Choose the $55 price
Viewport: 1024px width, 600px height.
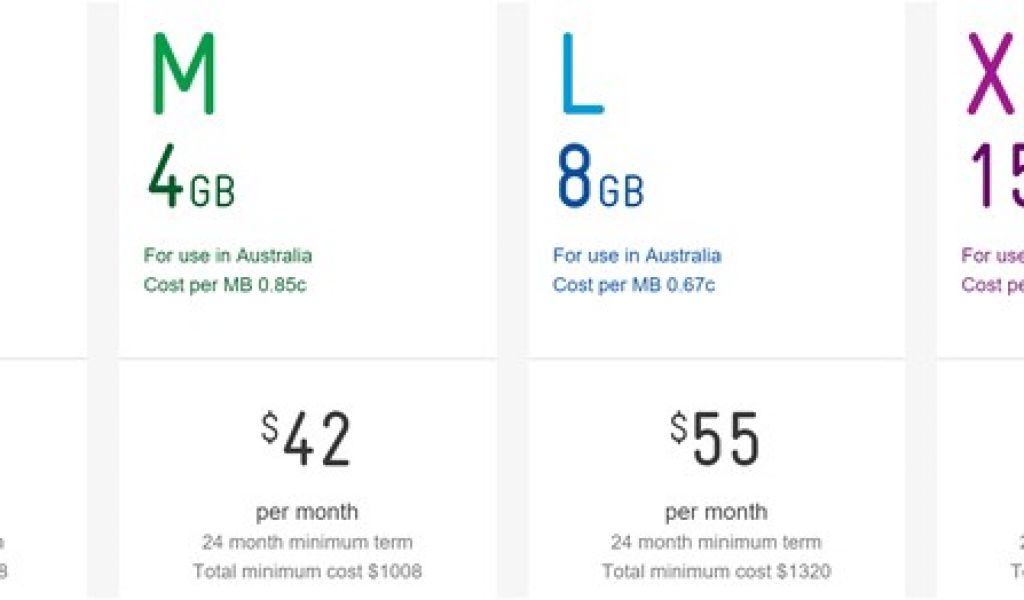[716, 440]
